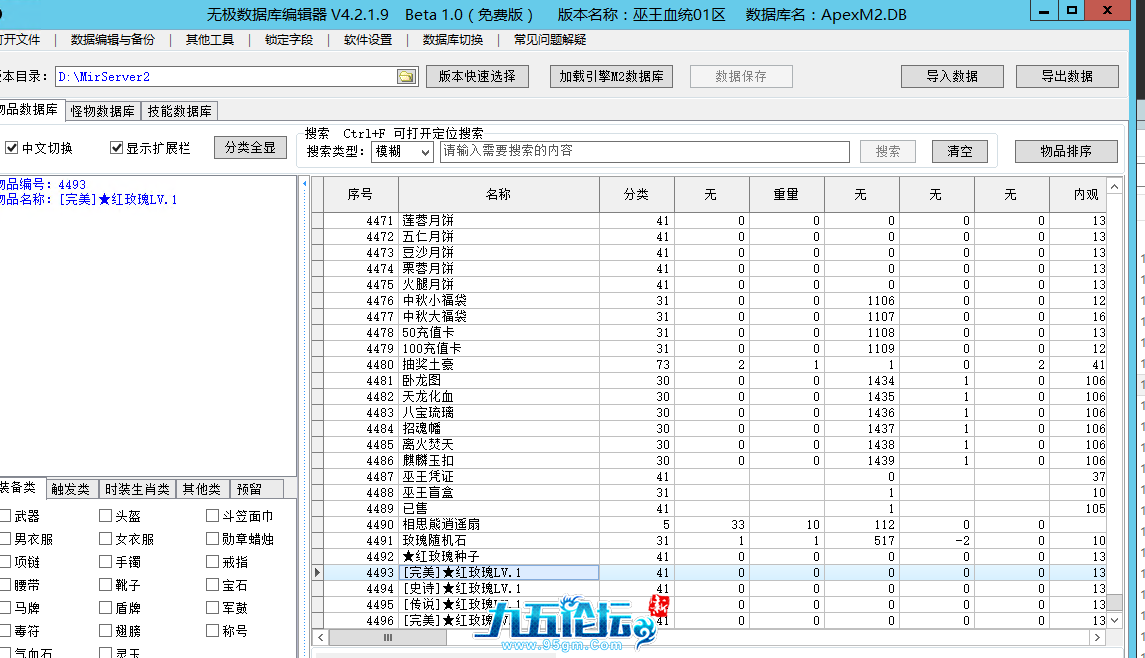This screenshot has width=1145, height=658.
Task: Click the vertical scrollbar up arrow
Action: [x=1115, y=186]
